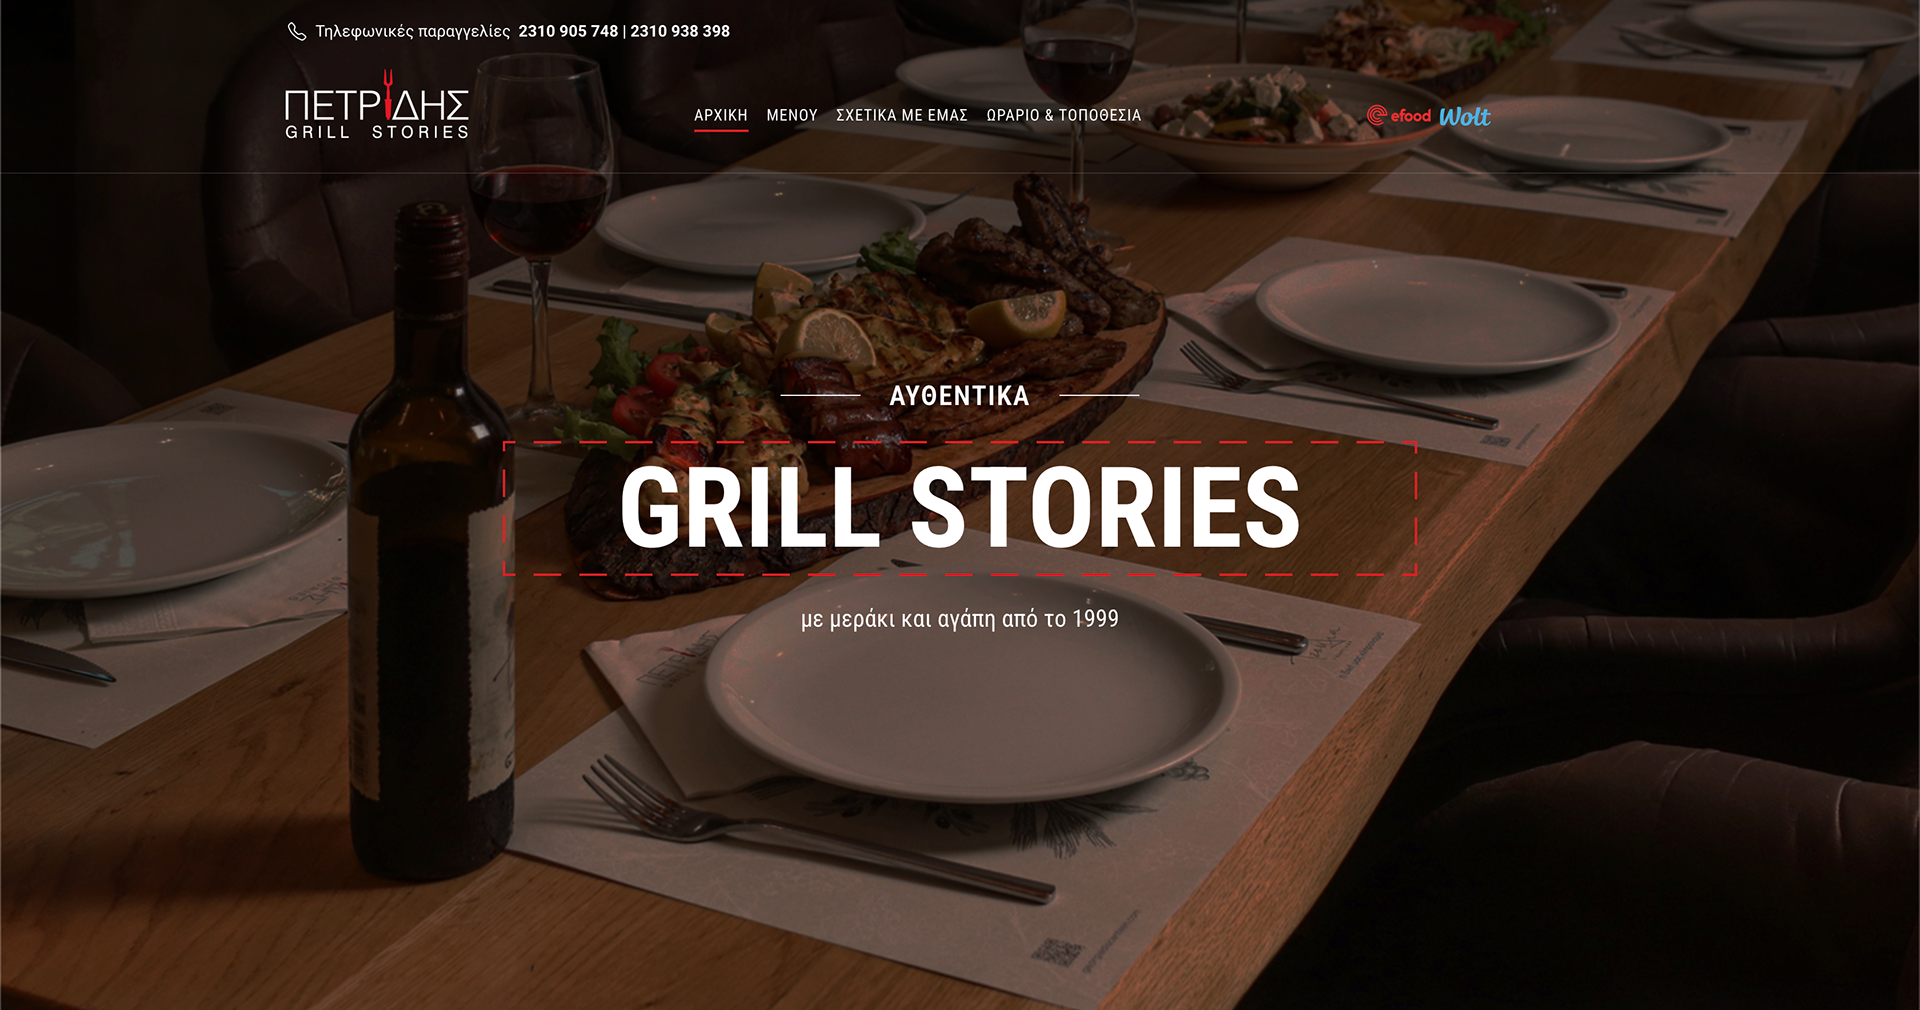Open the efood ordering logo
The width and height of the screenshot is (1920, 1010).
tap(1399, 116)
